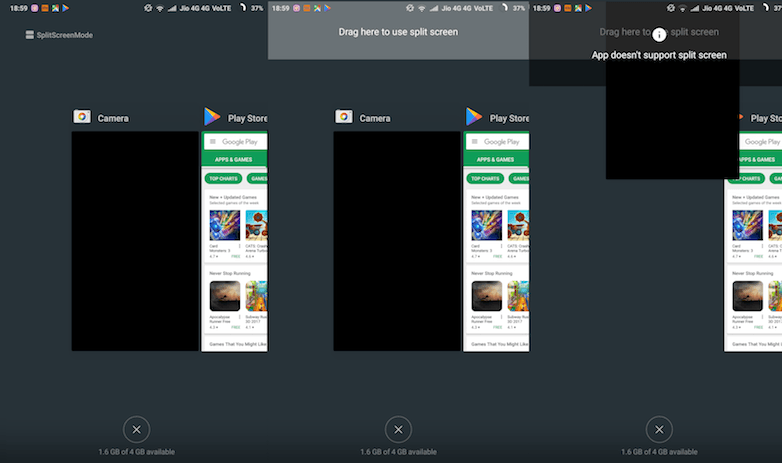Image resolution: width=782 pixels, height=463 pixels.
Task: Open the black Camera preview card in second screenshot
Action: (397, 241)
